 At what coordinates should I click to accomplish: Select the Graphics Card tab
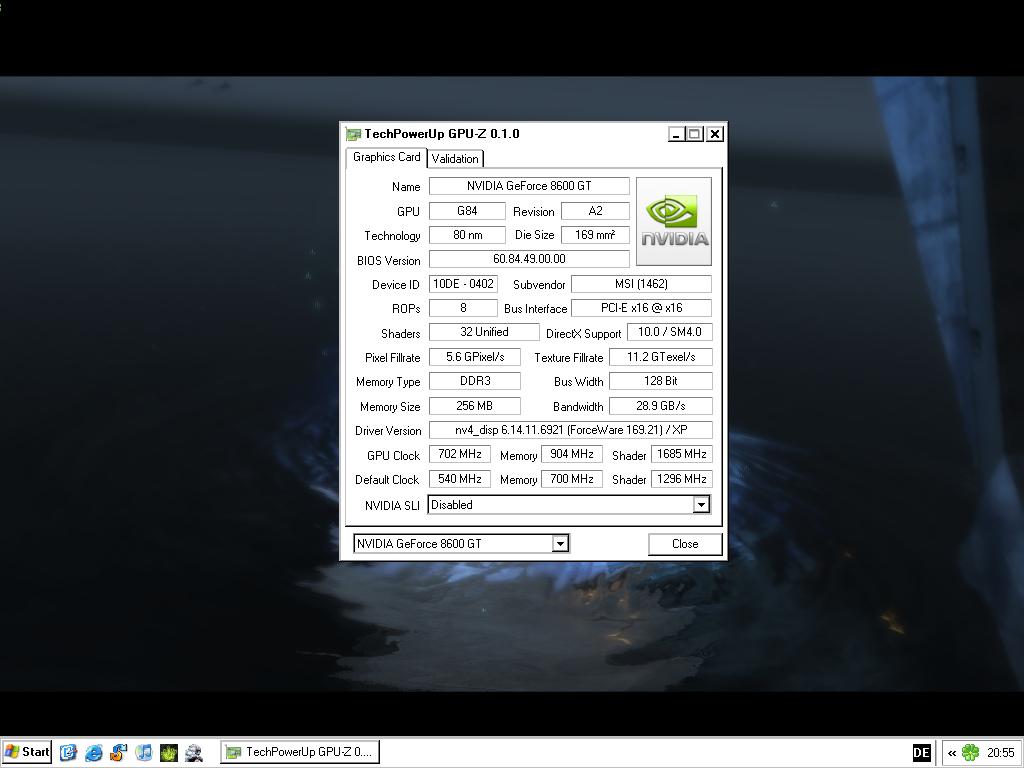coord(386,157)
